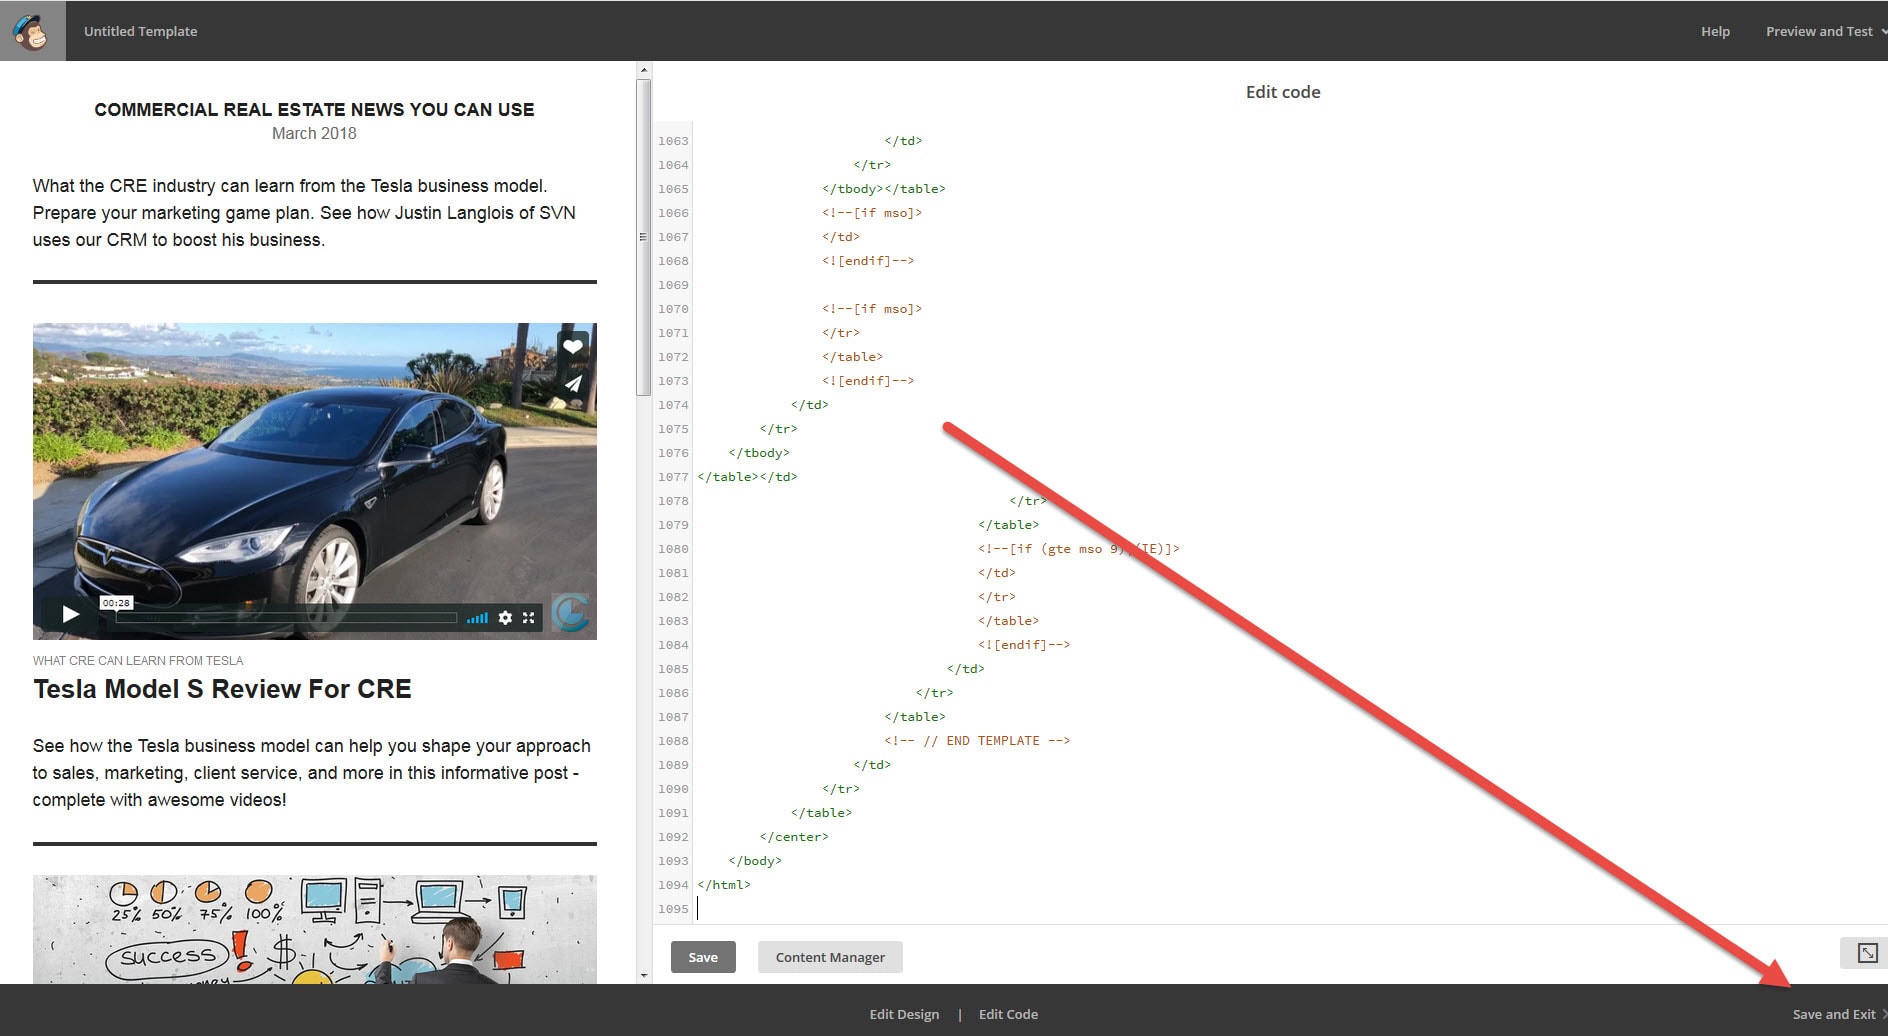Click the Save button
The height and width of the screenshot is (1036, 1888).
(x=703, y=957)
